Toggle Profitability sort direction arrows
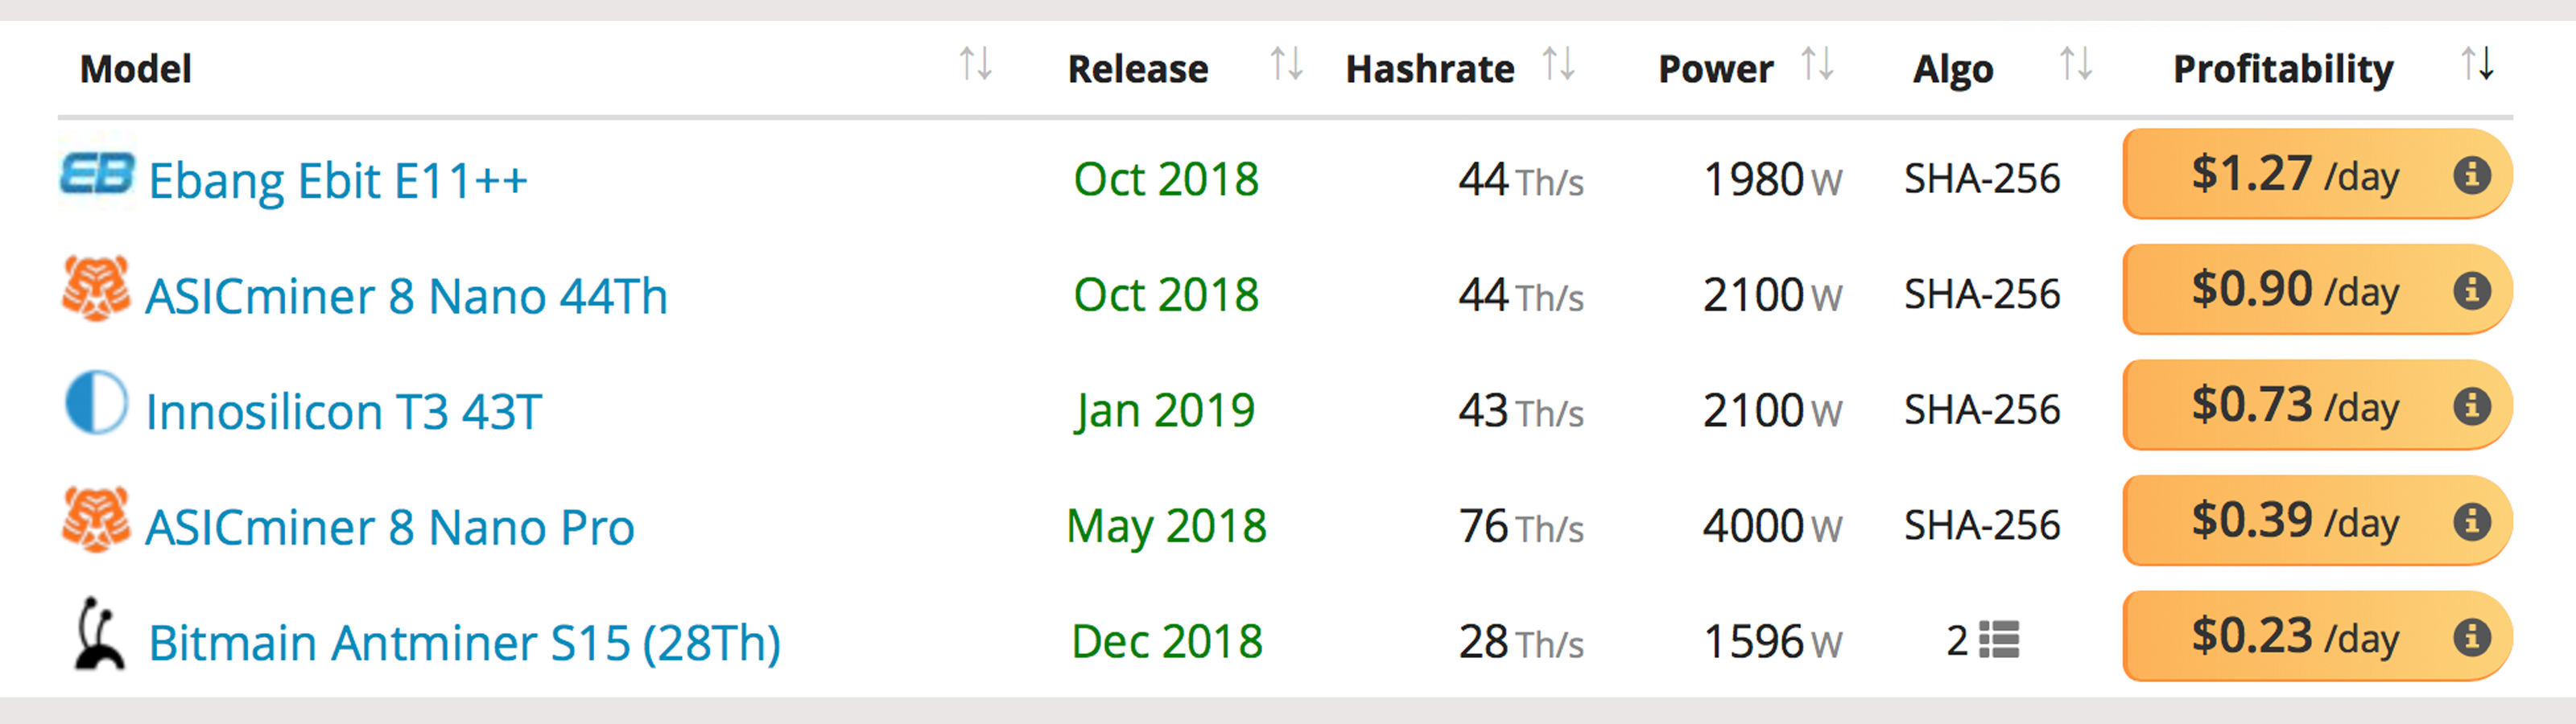This screenshot has width=2576, height=724. [2477, 65]
